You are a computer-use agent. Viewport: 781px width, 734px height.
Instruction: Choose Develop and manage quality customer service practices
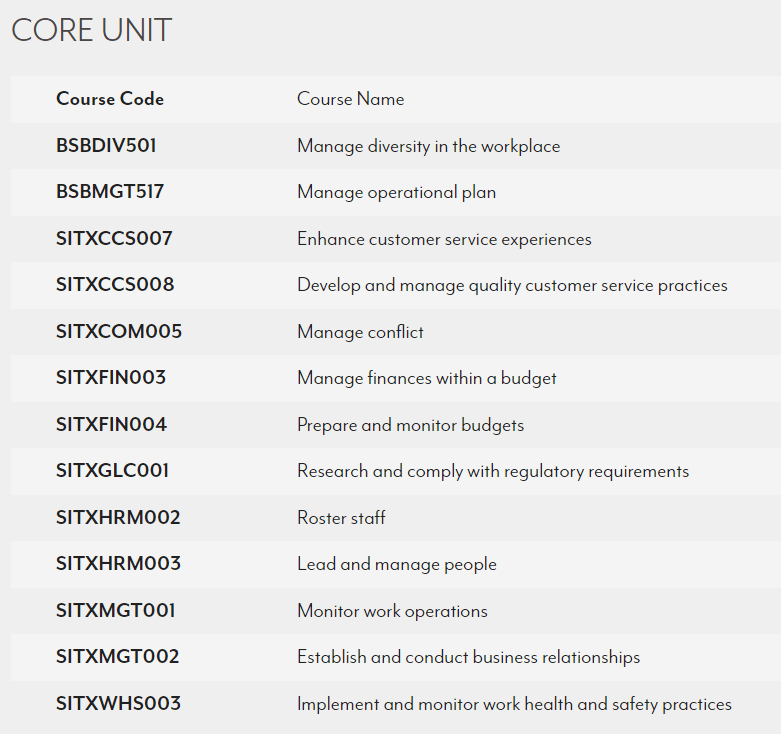[x=512, y=285]
